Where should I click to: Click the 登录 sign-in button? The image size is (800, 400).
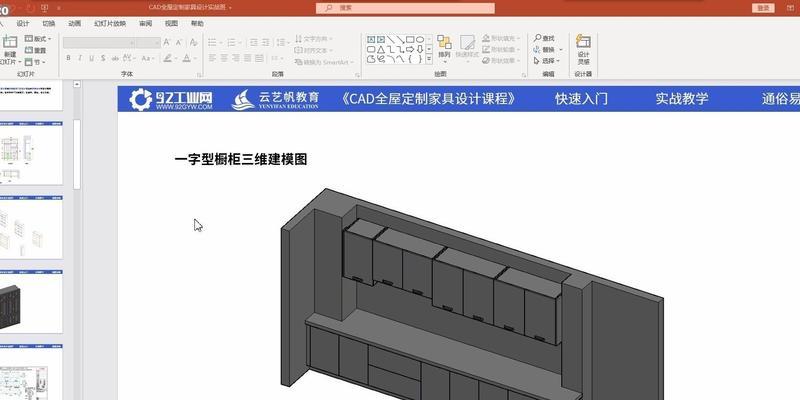763,8
